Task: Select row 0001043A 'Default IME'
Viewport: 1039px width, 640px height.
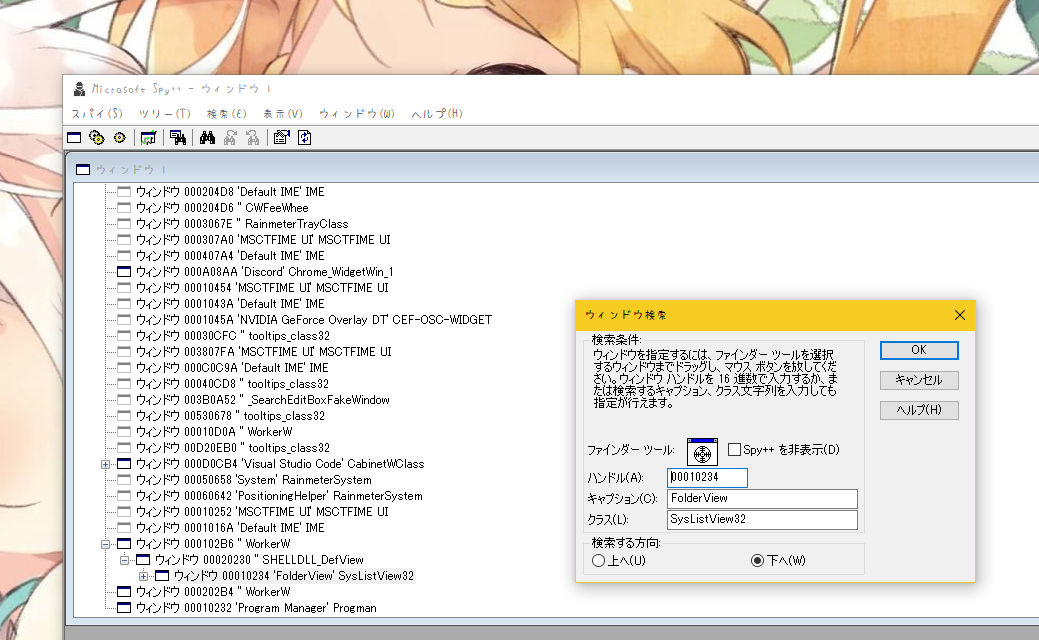Action: [230, 304]
